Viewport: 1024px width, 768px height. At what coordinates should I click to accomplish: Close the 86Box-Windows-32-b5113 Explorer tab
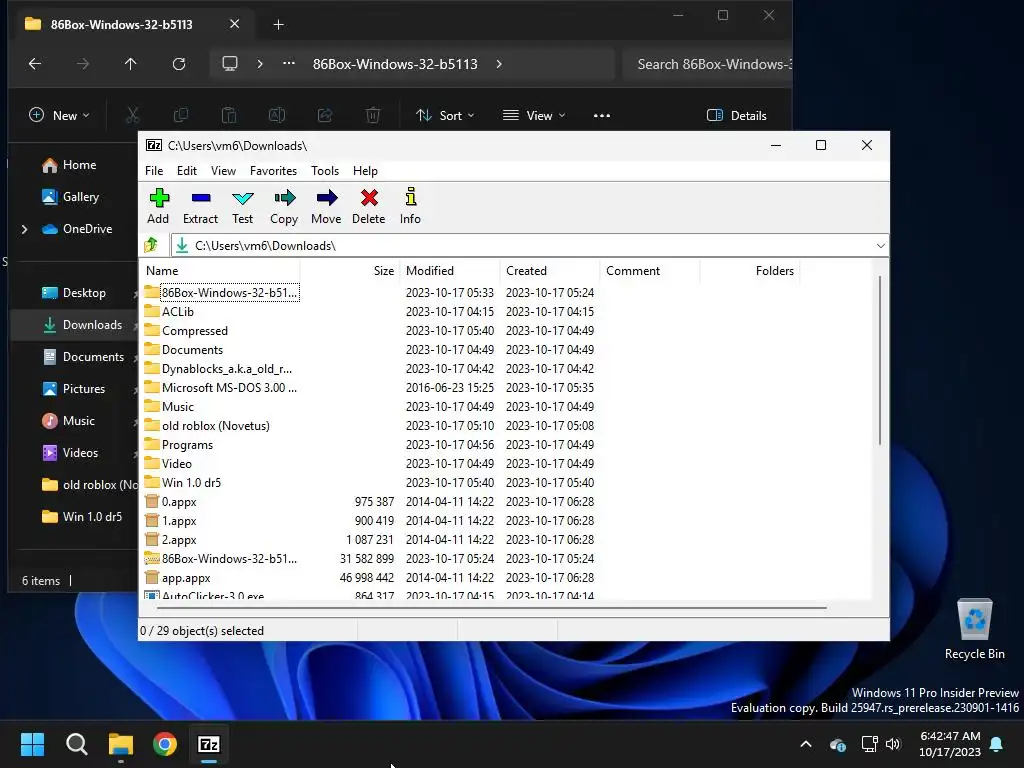234,24
